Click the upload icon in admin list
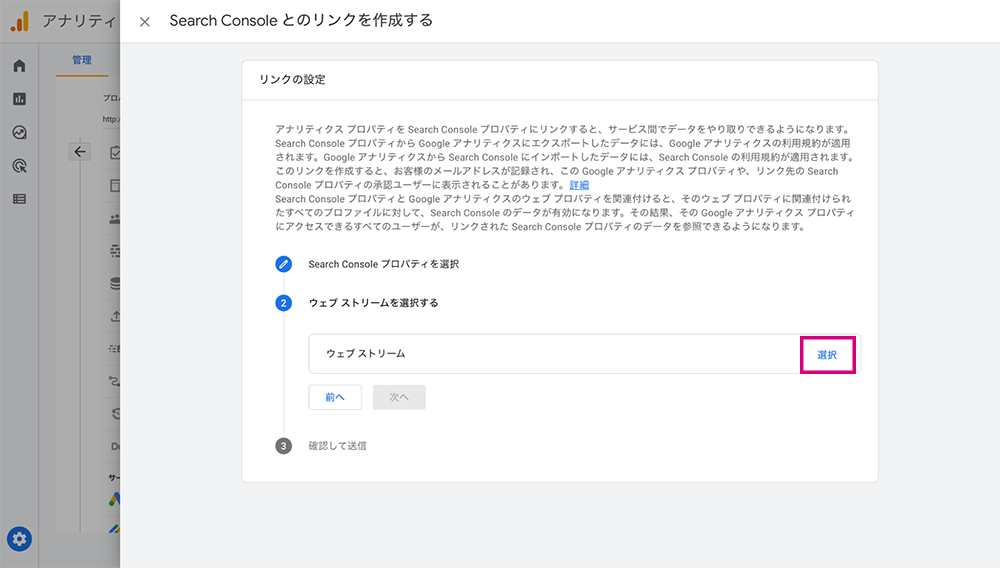The image size is (1000, 569). [115, 316]
